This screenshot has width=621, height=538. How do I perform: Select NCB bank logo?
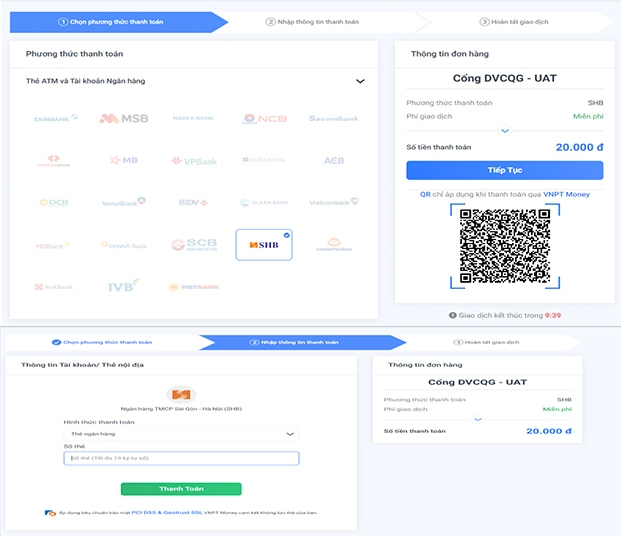click(264, 118)
